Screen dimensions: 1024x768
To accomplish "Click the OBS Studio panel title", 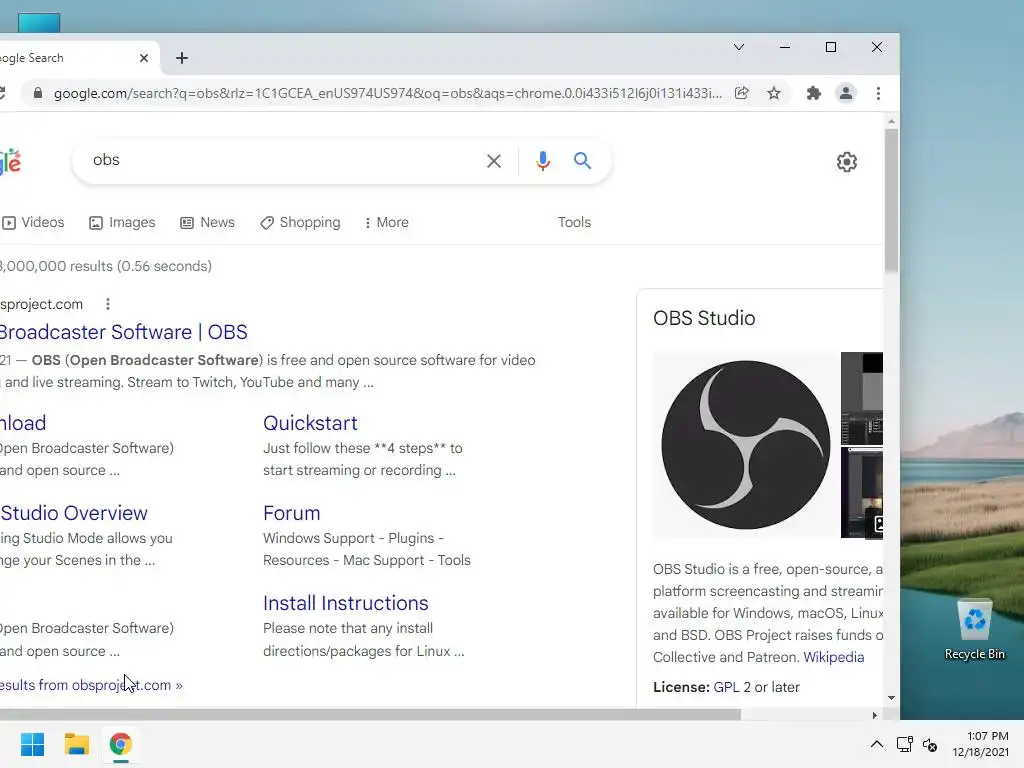I will click(x=704, y=318).
